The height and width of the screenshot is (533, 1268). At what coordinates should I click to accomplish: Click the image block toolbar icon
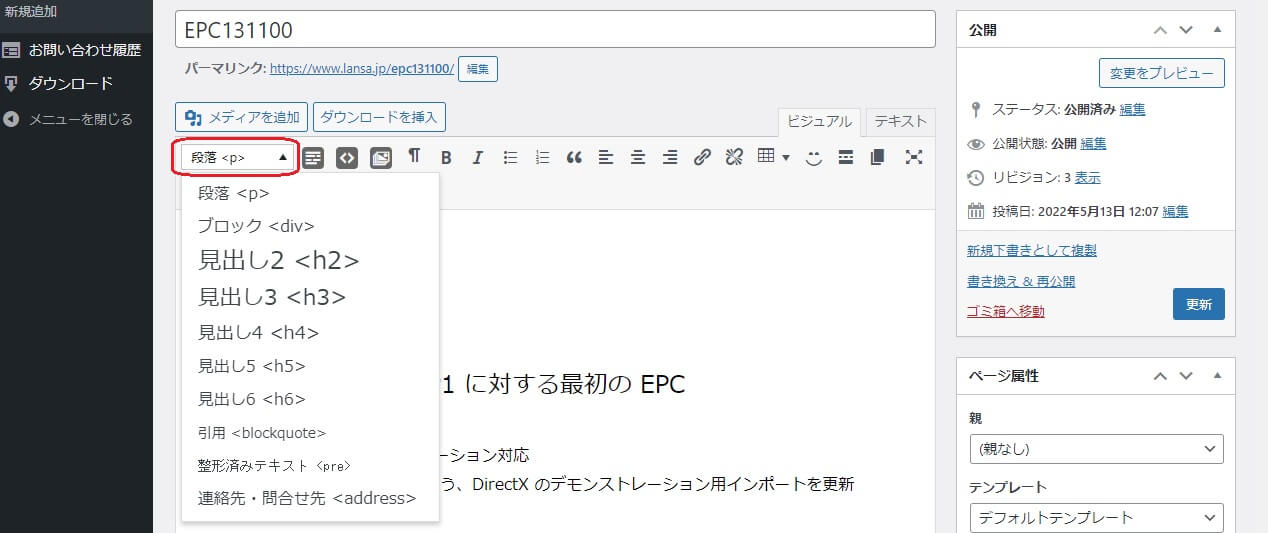[381, 158]
